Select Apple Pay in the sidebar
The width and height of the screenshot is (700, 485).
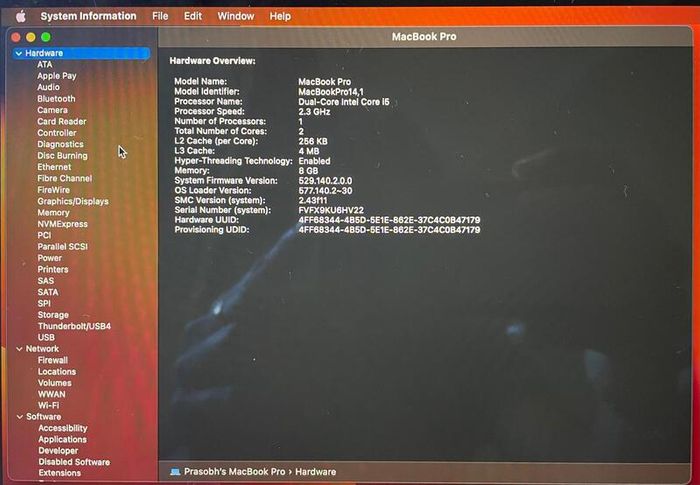tap(57, 76)
